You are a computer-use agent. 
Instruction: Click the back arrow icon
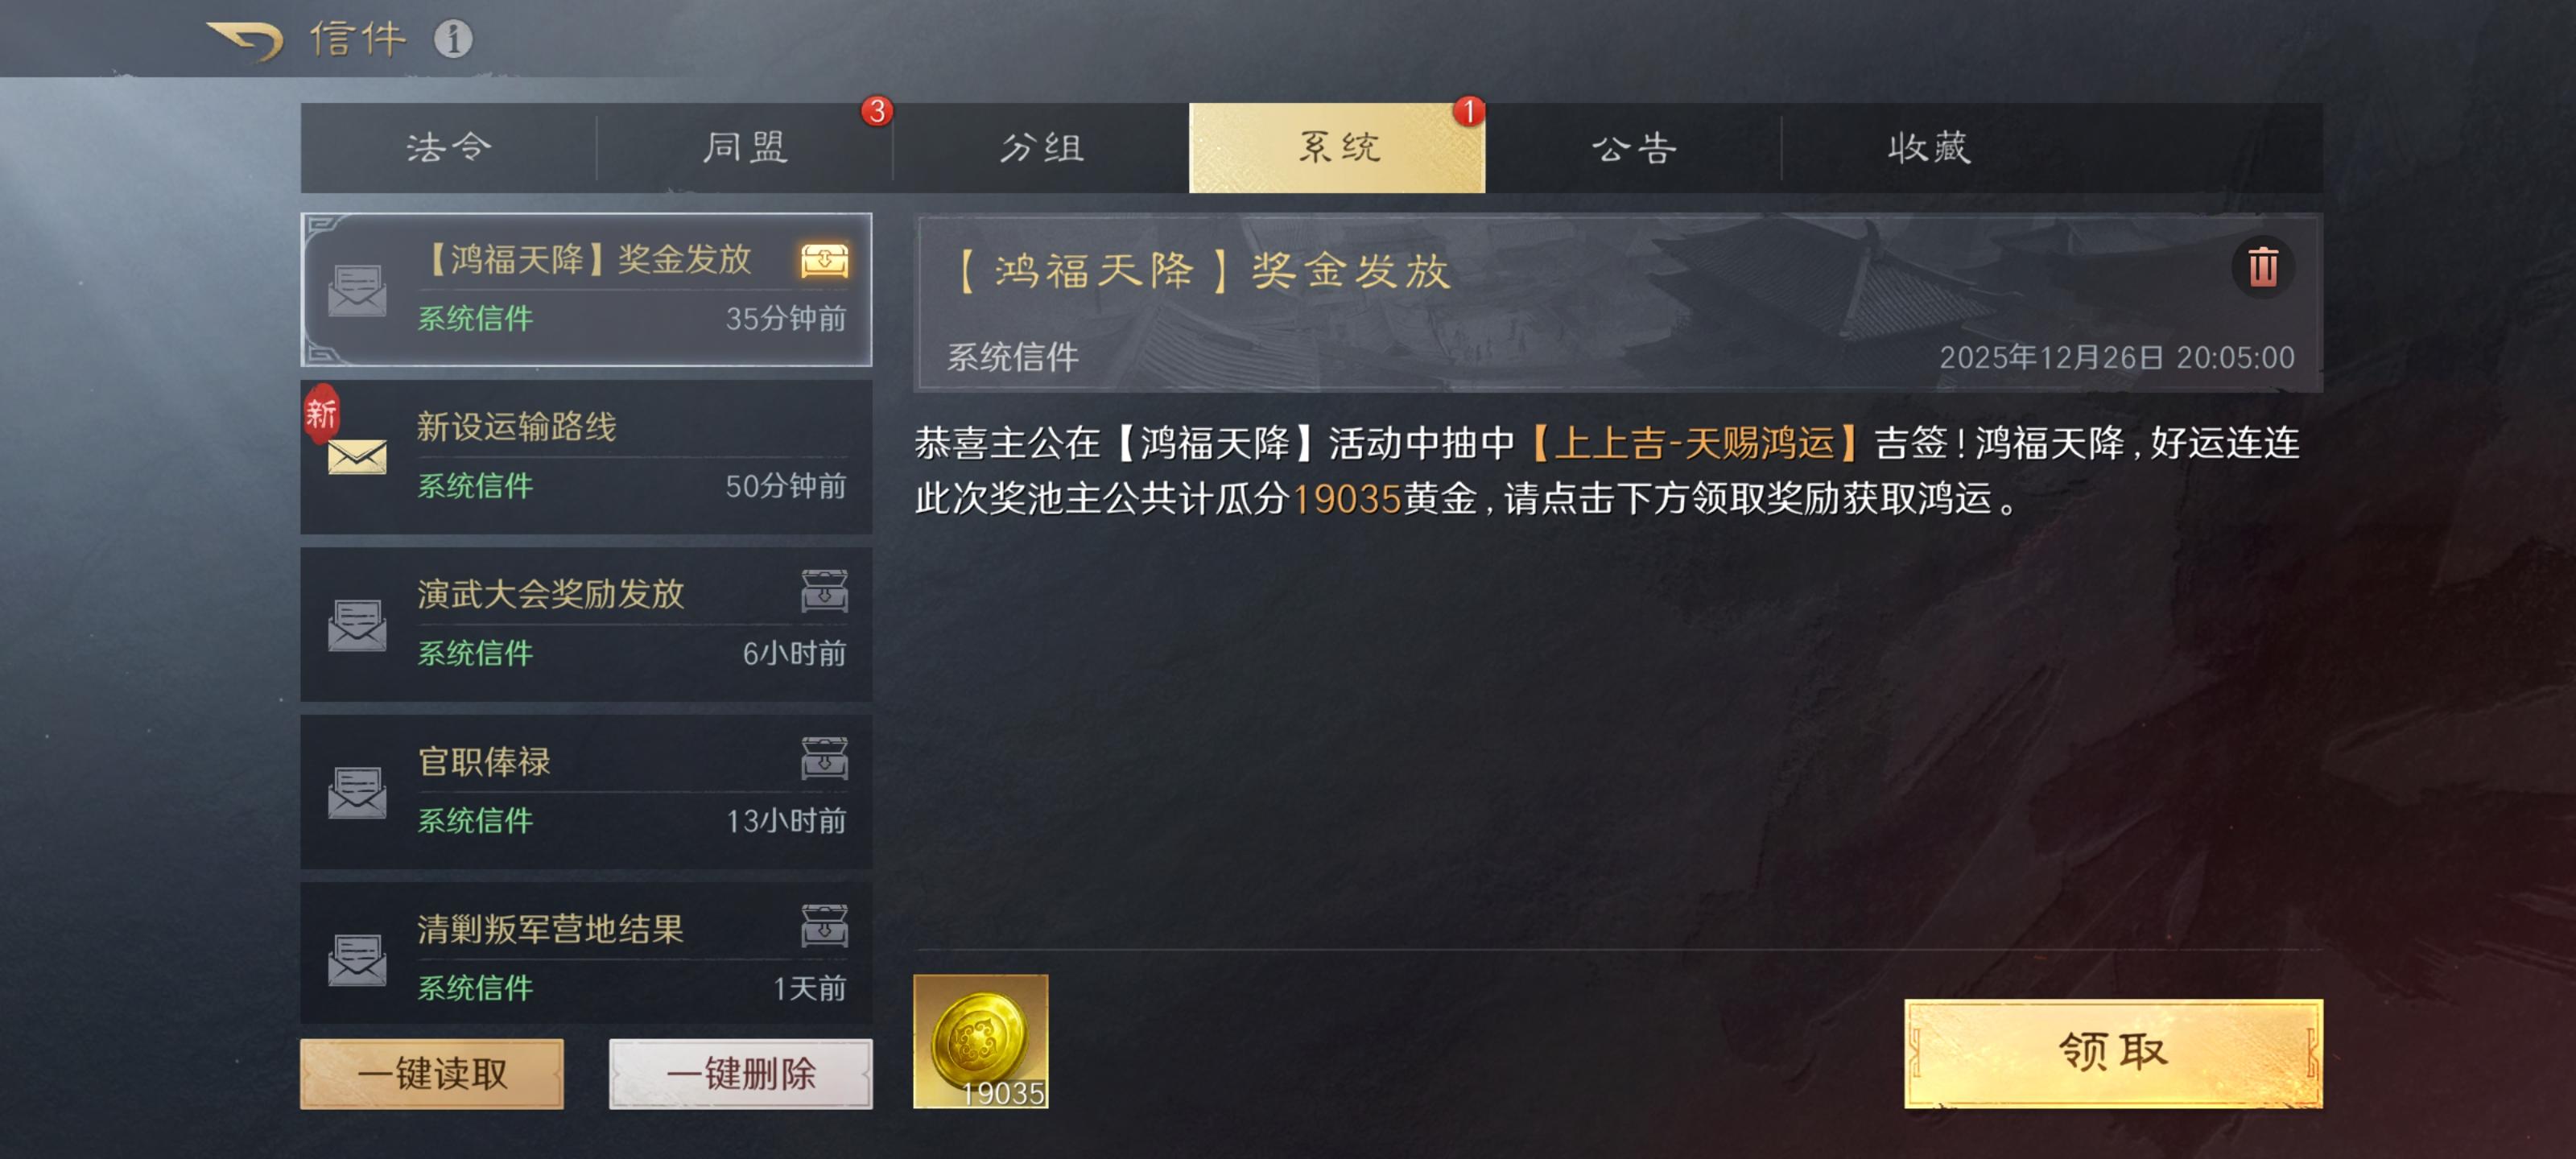click(x=245, y=41)
